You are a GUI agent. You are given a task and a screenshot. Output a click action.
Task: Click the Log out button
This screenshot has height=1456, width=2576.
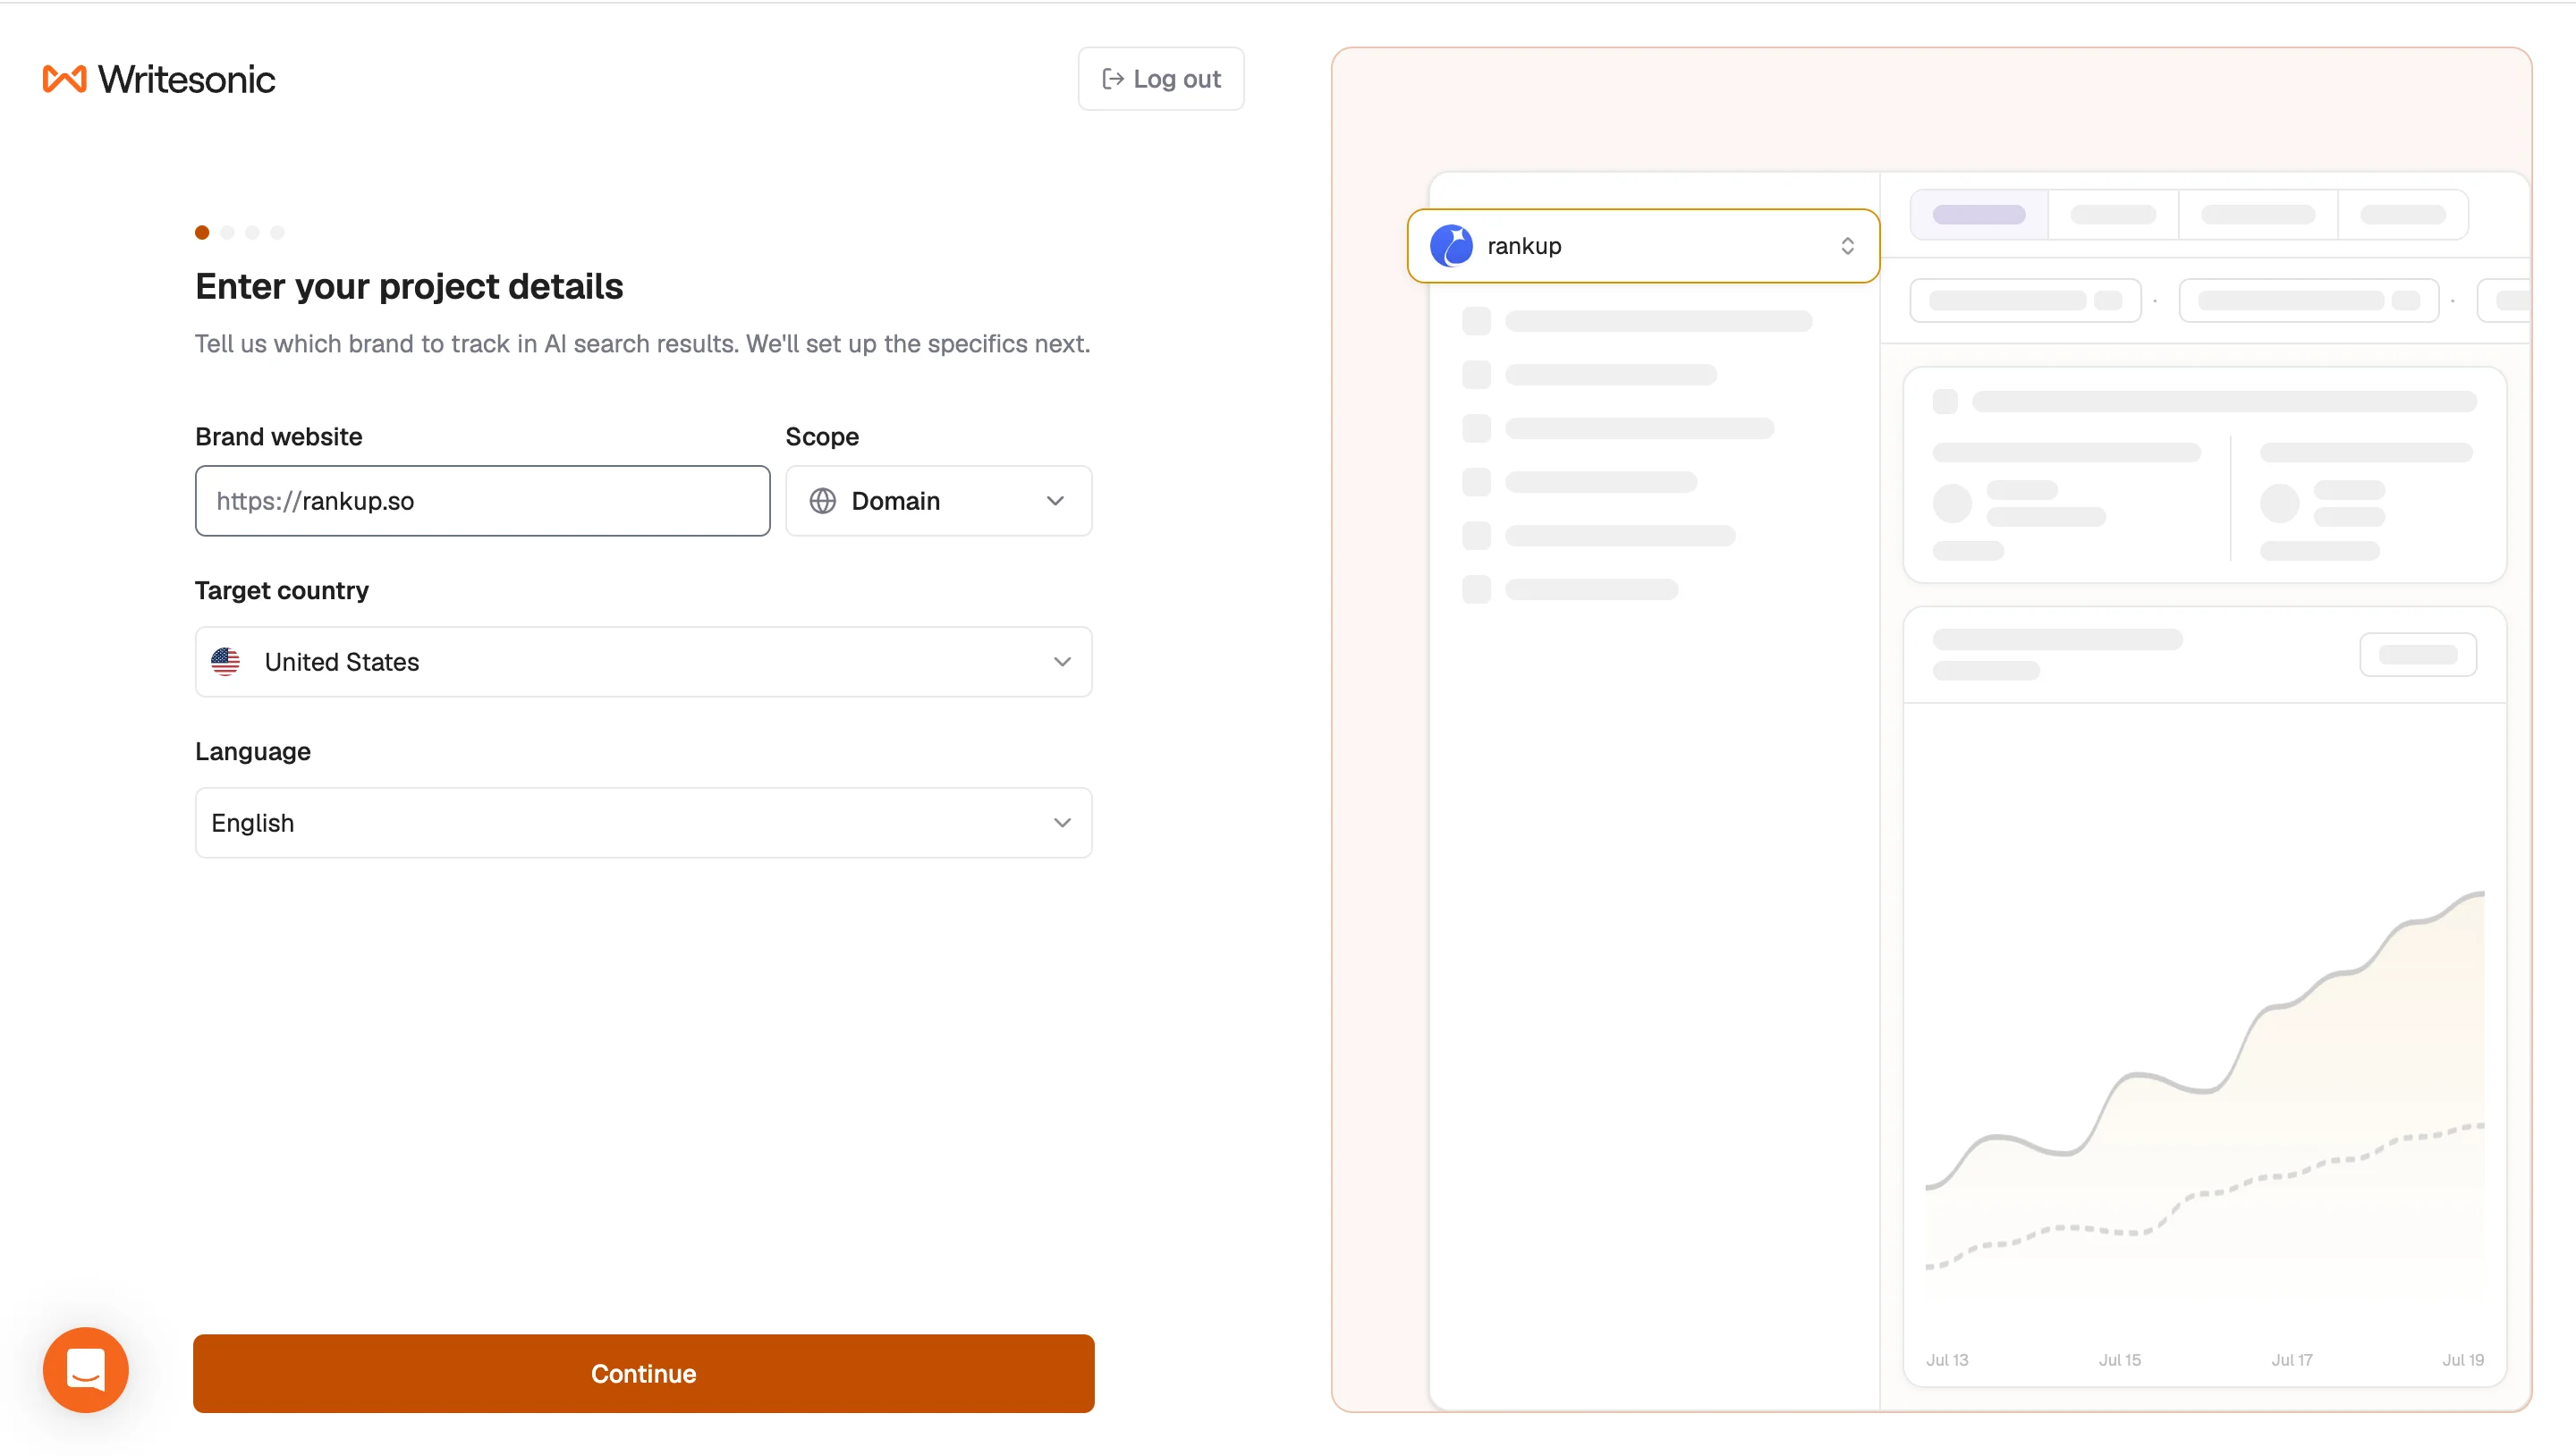pyautogui.click(x=1160, y=79)
